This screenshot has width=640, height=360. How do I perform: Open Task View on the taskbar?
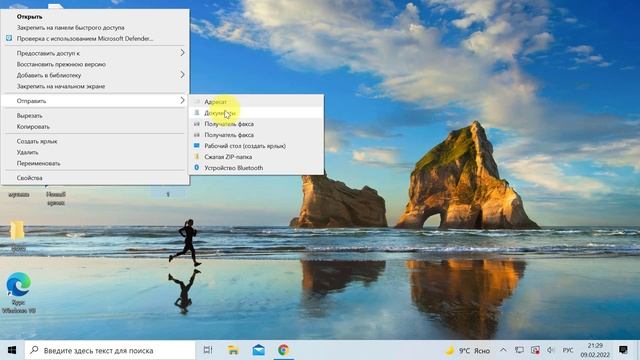(208, 350)
